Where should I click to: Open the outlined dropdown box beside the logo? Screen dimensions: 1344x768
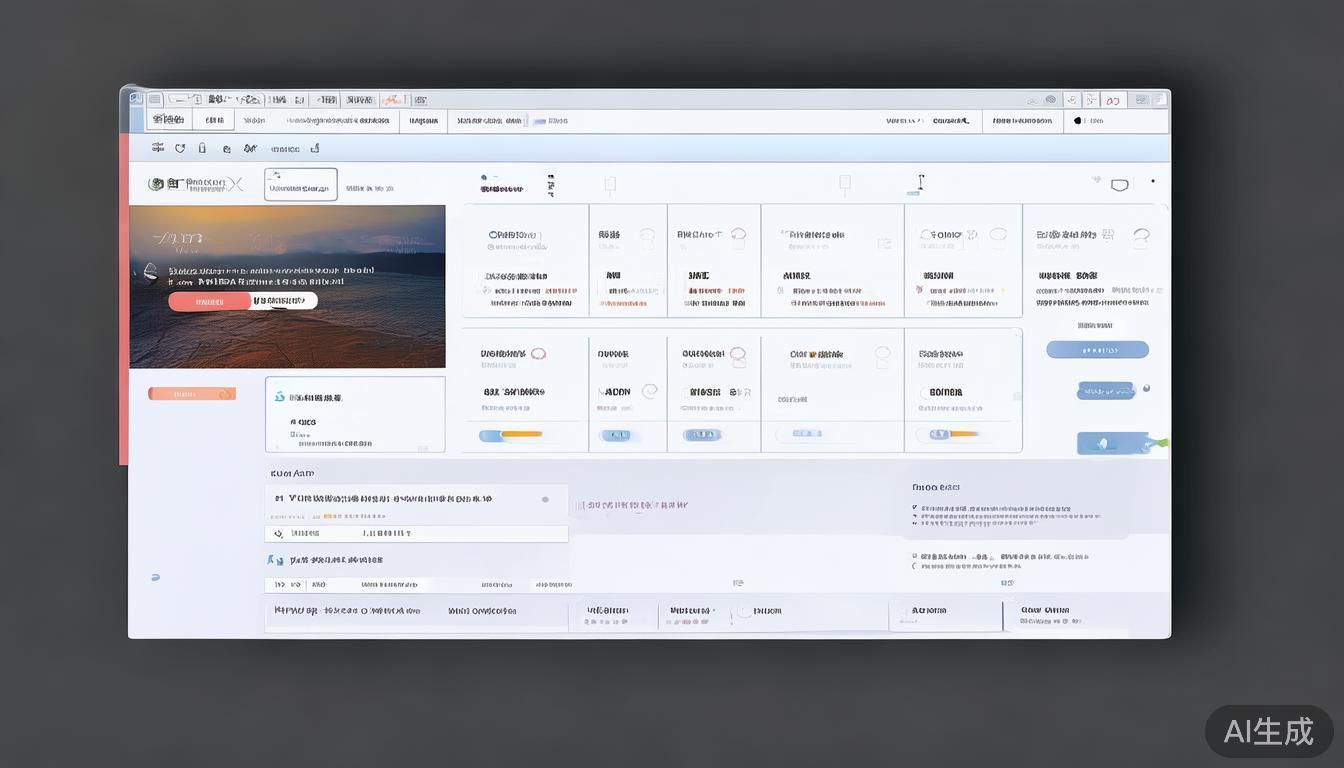(301, 185)
